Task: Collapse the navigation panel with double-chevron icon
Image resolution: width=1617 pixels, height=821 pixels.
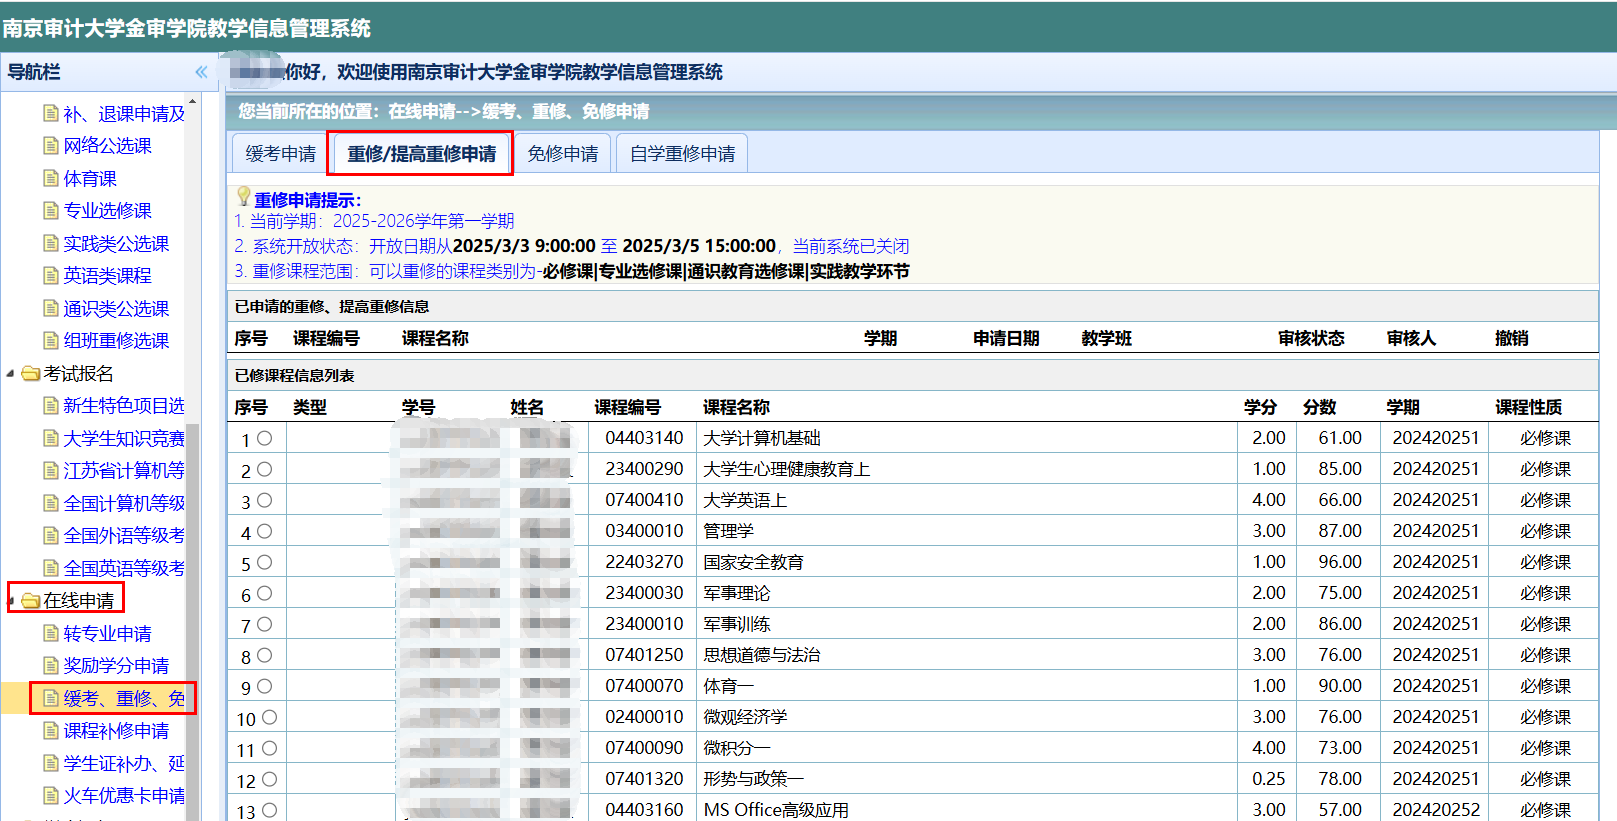Action: coord(201,72)
